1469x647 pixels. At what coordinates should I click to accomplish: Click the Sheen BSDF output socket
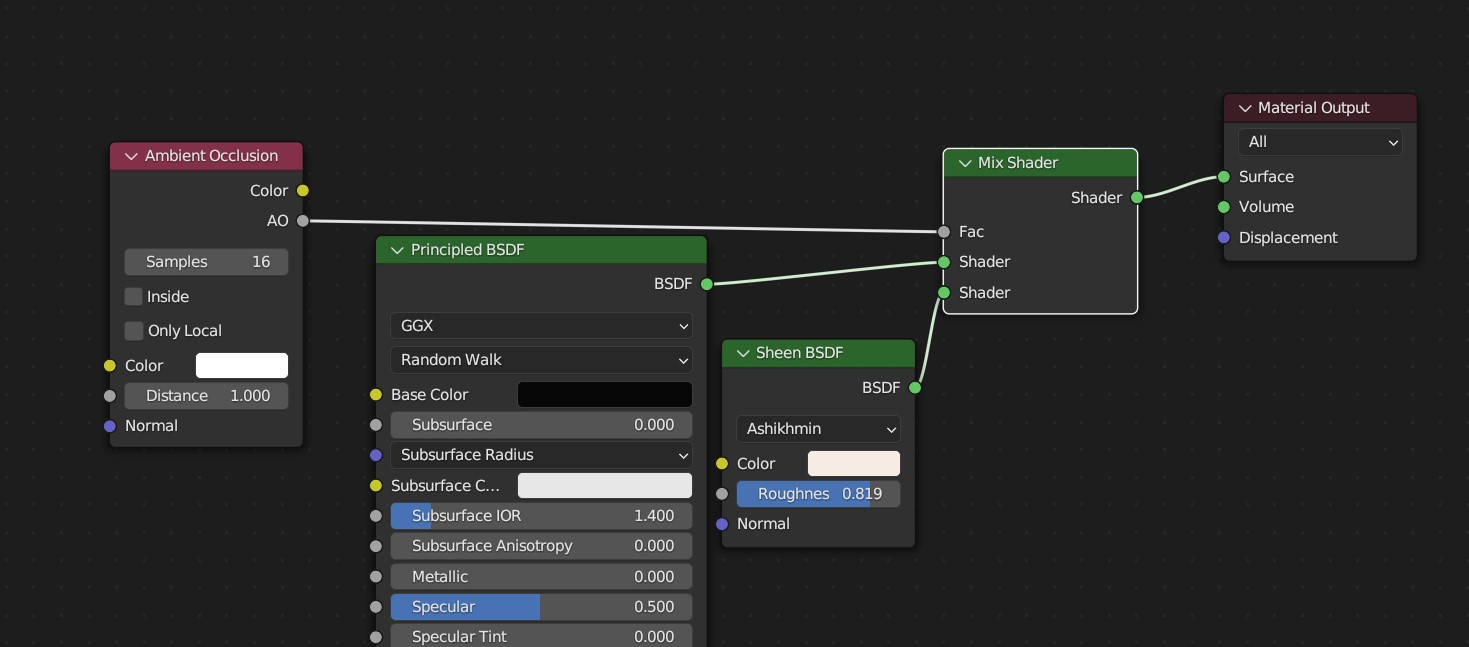click(x=915, y=388)
